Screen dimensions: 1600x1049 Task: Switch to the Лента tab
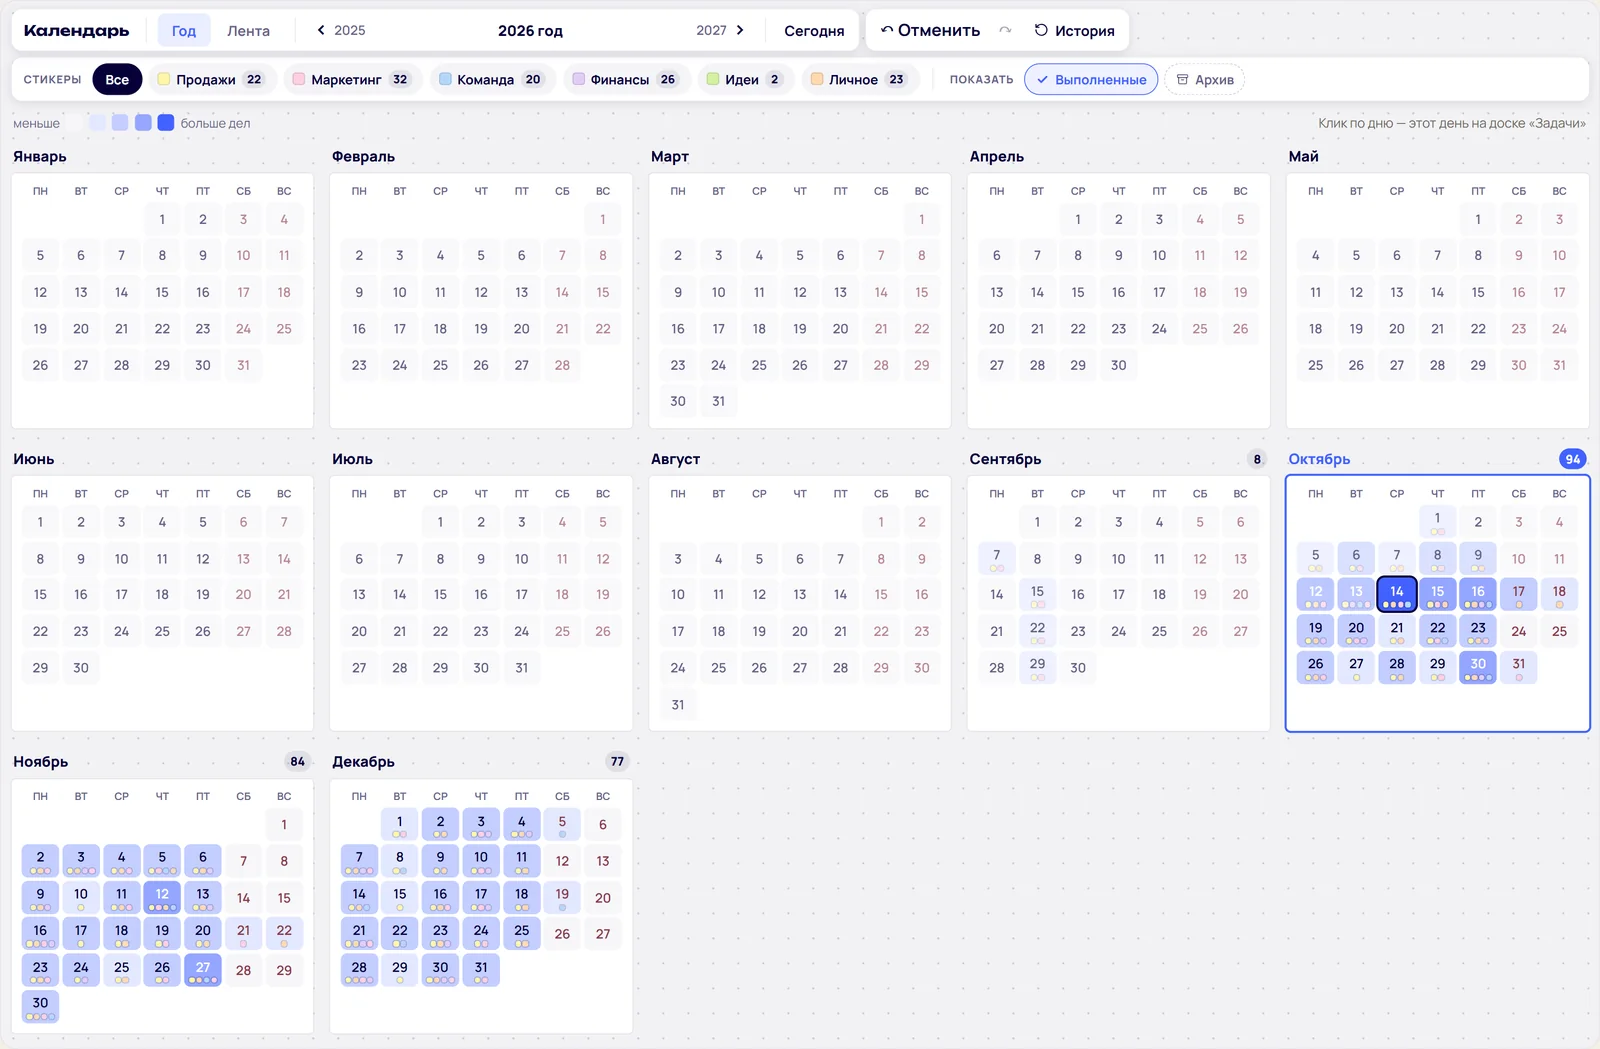(x=248, y=30)
